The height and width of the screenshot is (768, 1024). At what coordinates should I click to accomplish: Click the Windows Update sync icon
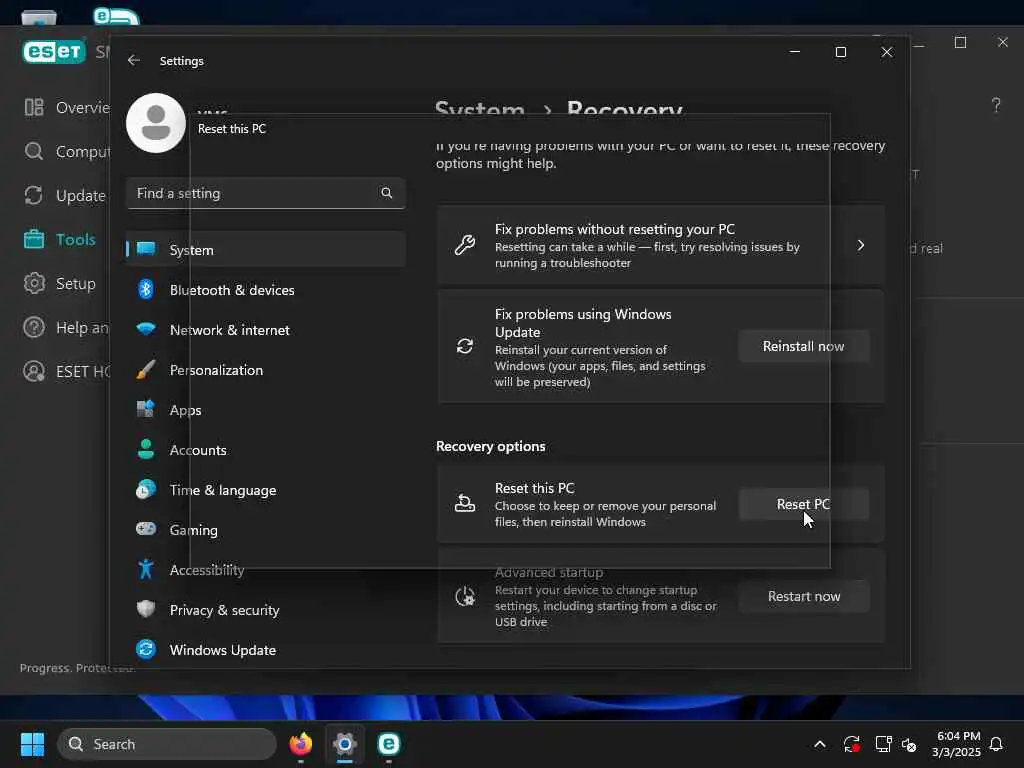point(146,649)
